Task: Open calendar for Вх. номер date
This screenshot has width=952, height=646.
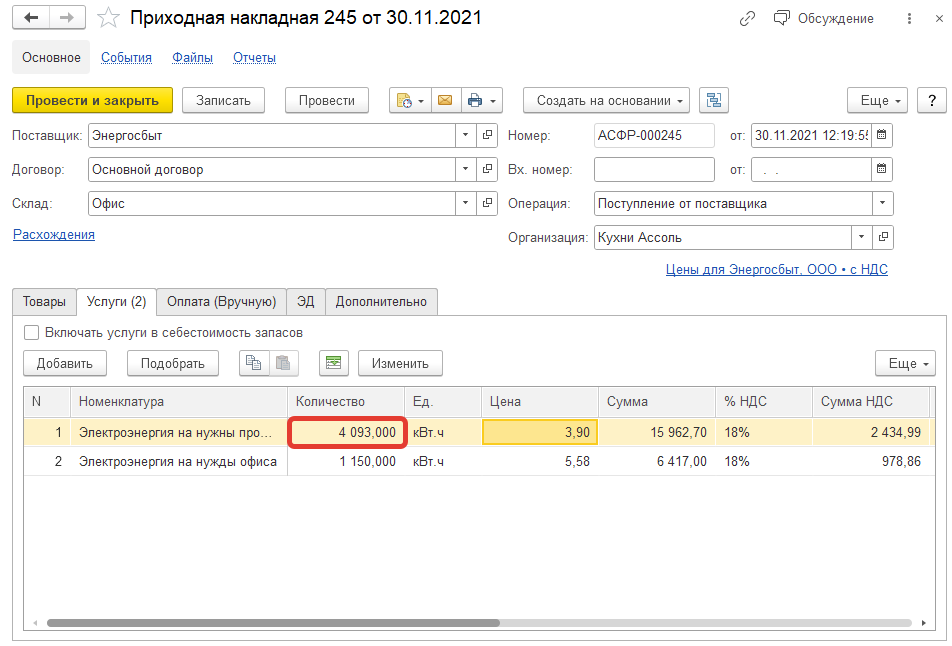Action: (x=882, y=169)
